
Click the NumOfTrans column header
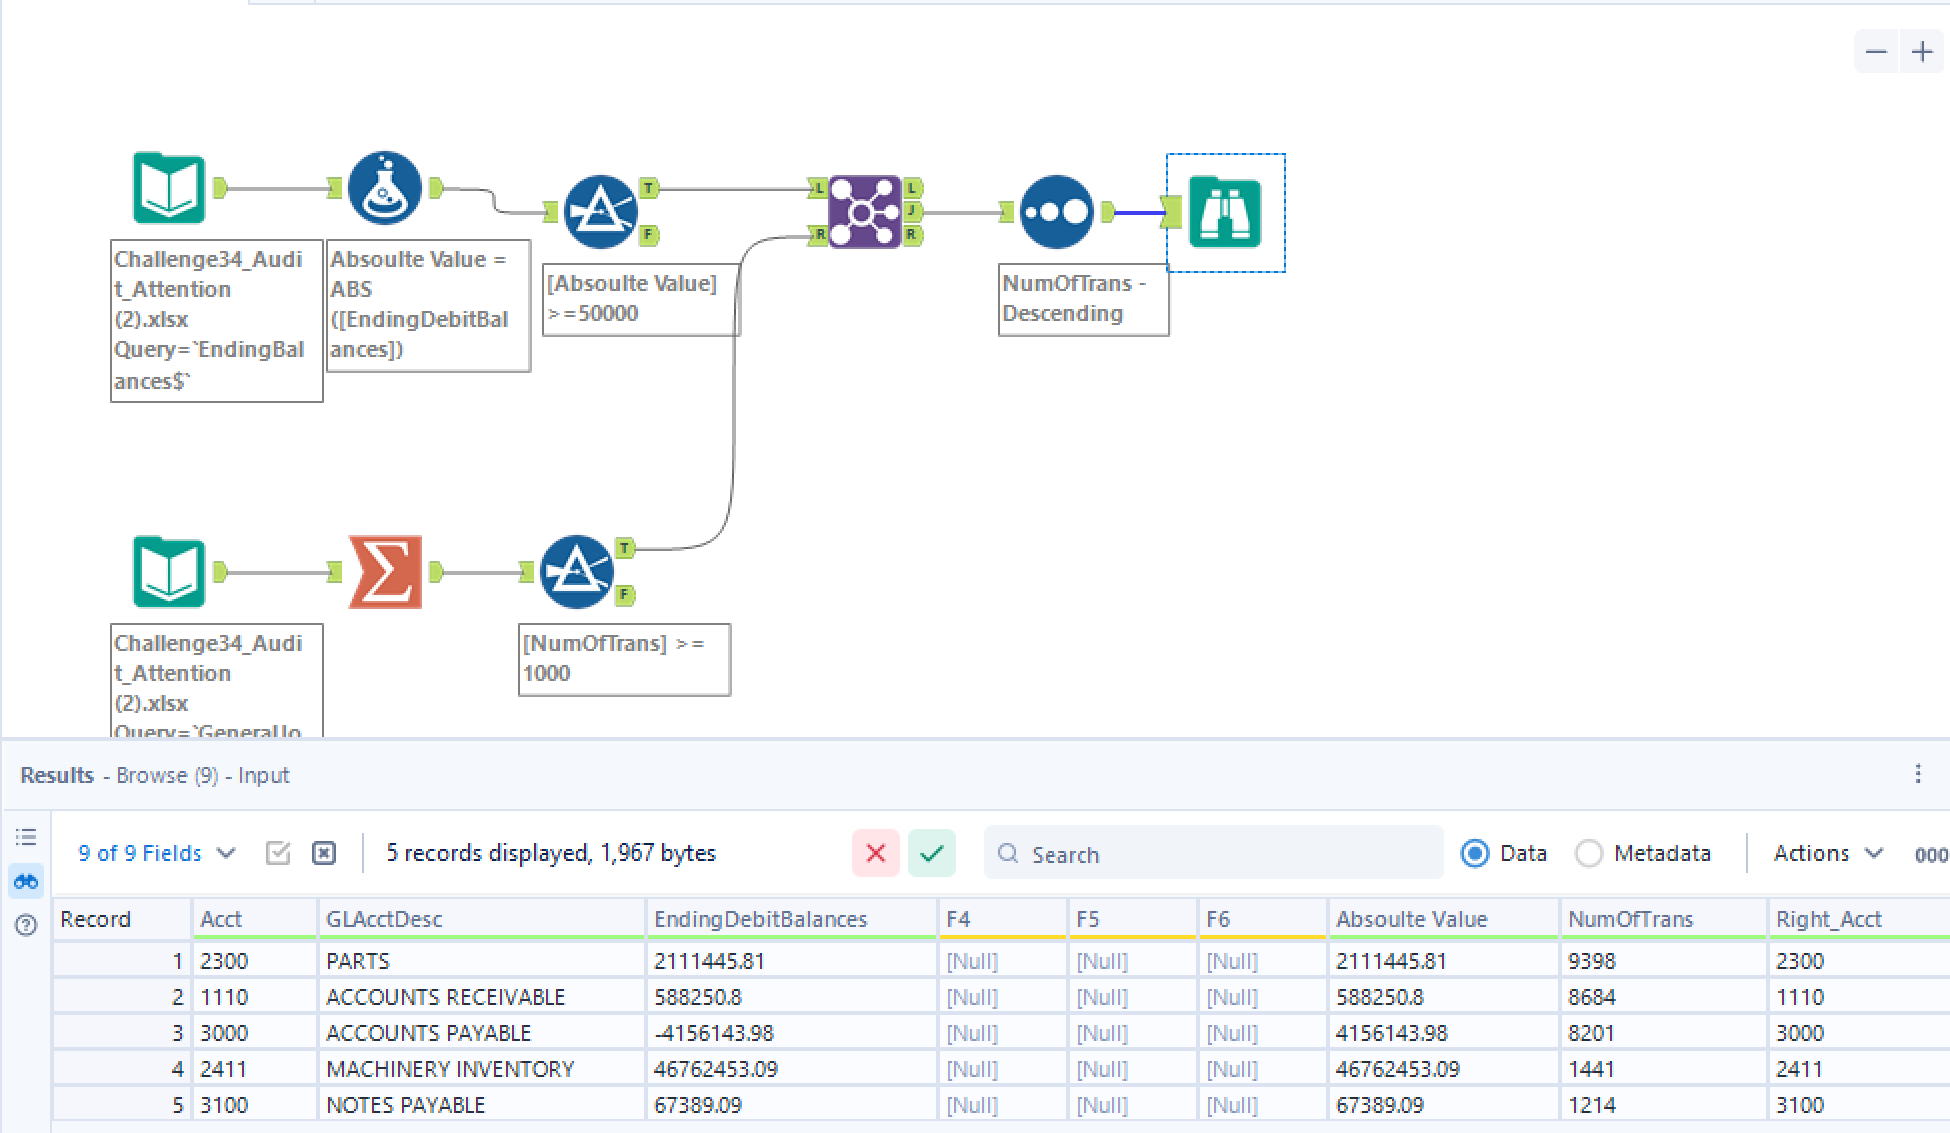coord(1663,919)
